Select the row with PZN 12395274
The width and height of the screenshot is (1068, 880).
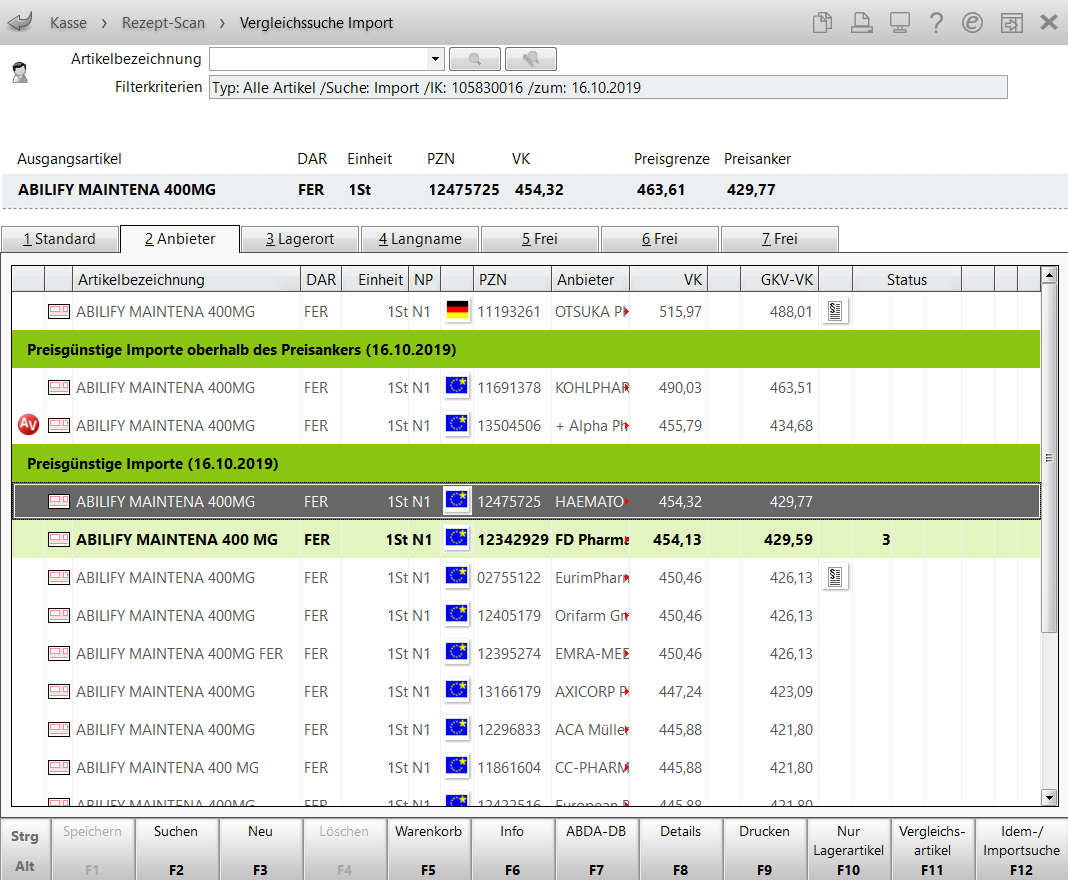(x=526, y=654)
